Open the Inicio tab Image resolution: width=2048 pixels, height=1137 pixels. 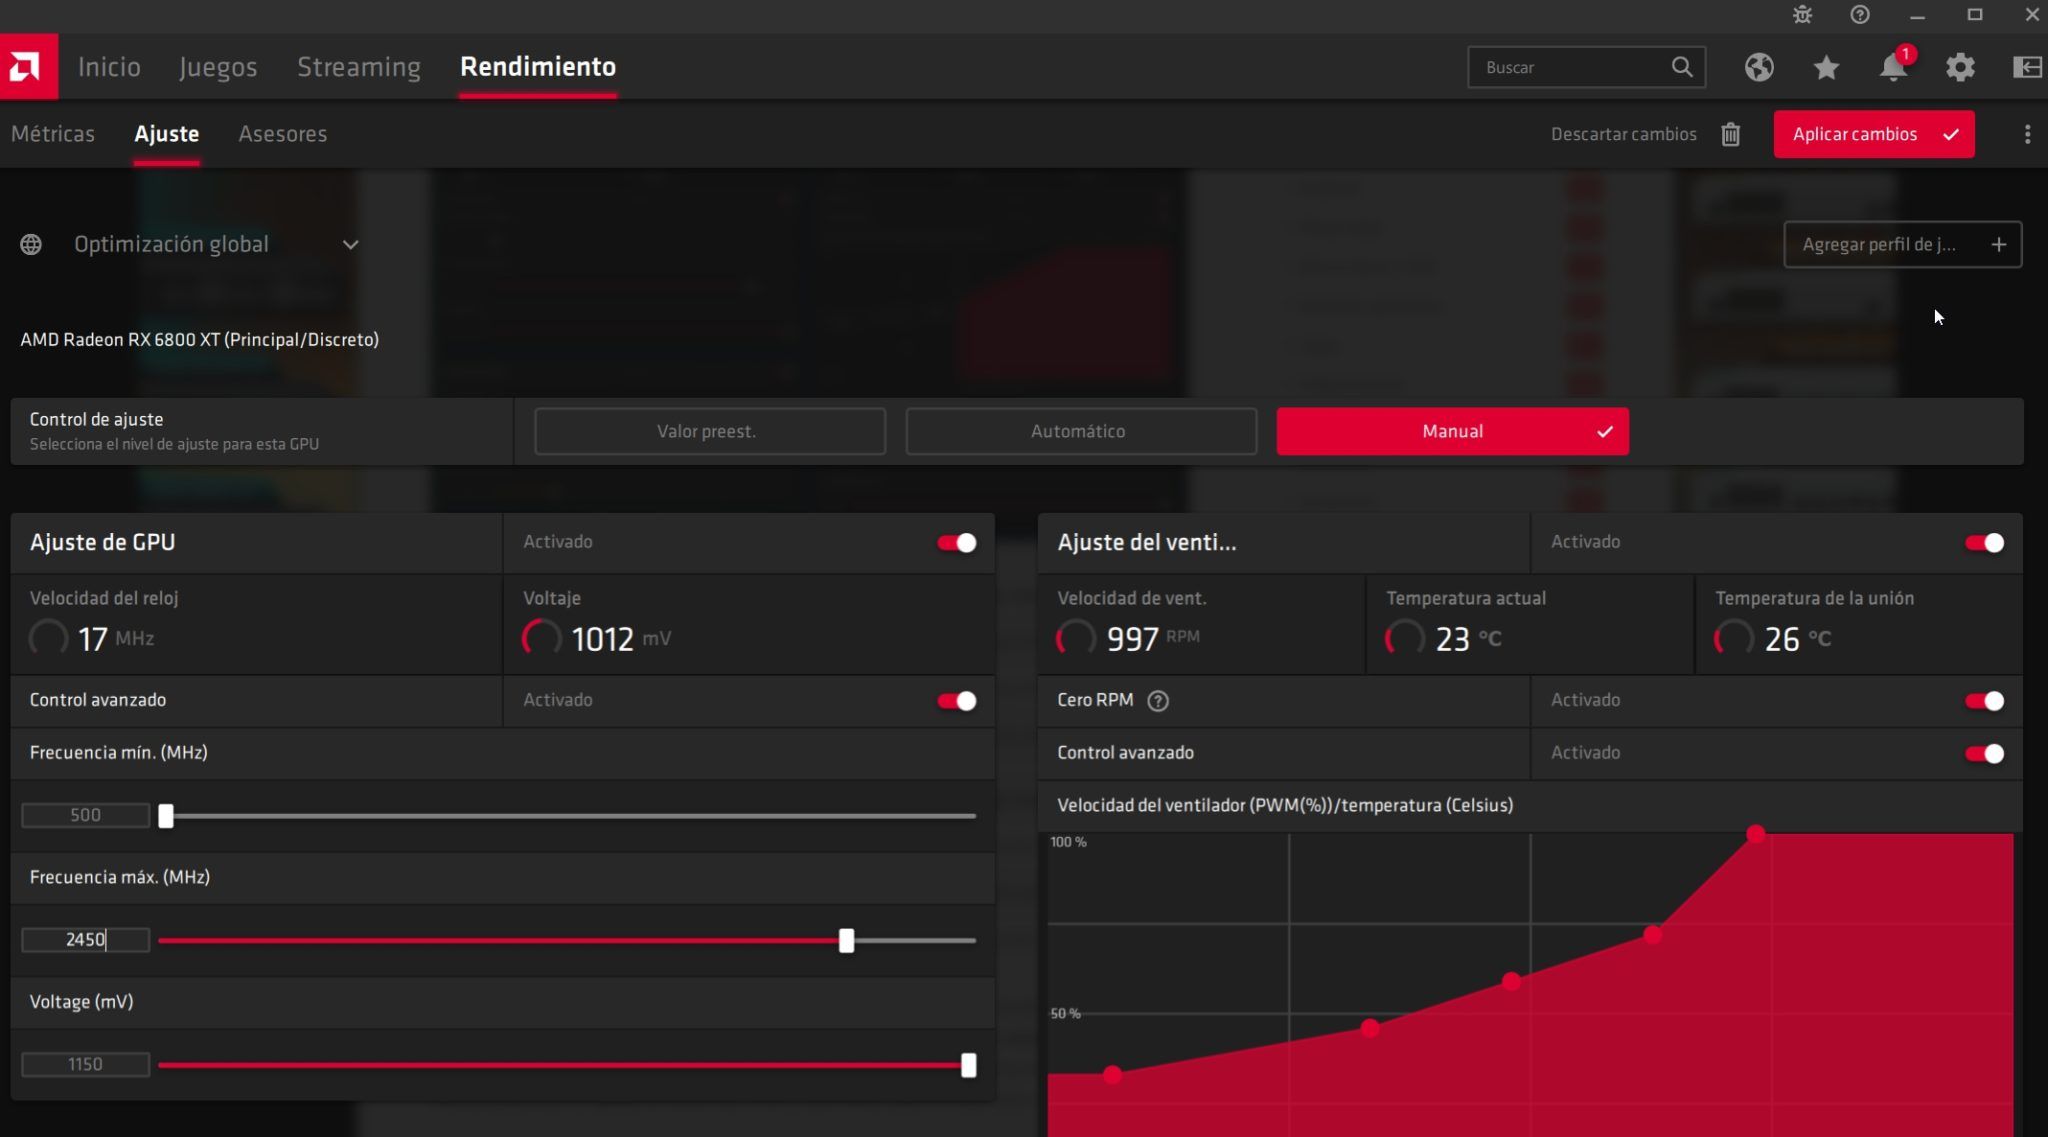pos(109,67)
